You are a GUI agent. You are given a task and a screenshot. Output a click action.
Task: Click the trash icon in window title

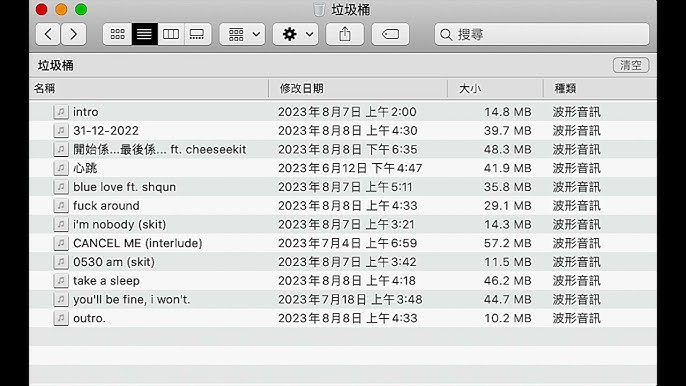(319, 10)
